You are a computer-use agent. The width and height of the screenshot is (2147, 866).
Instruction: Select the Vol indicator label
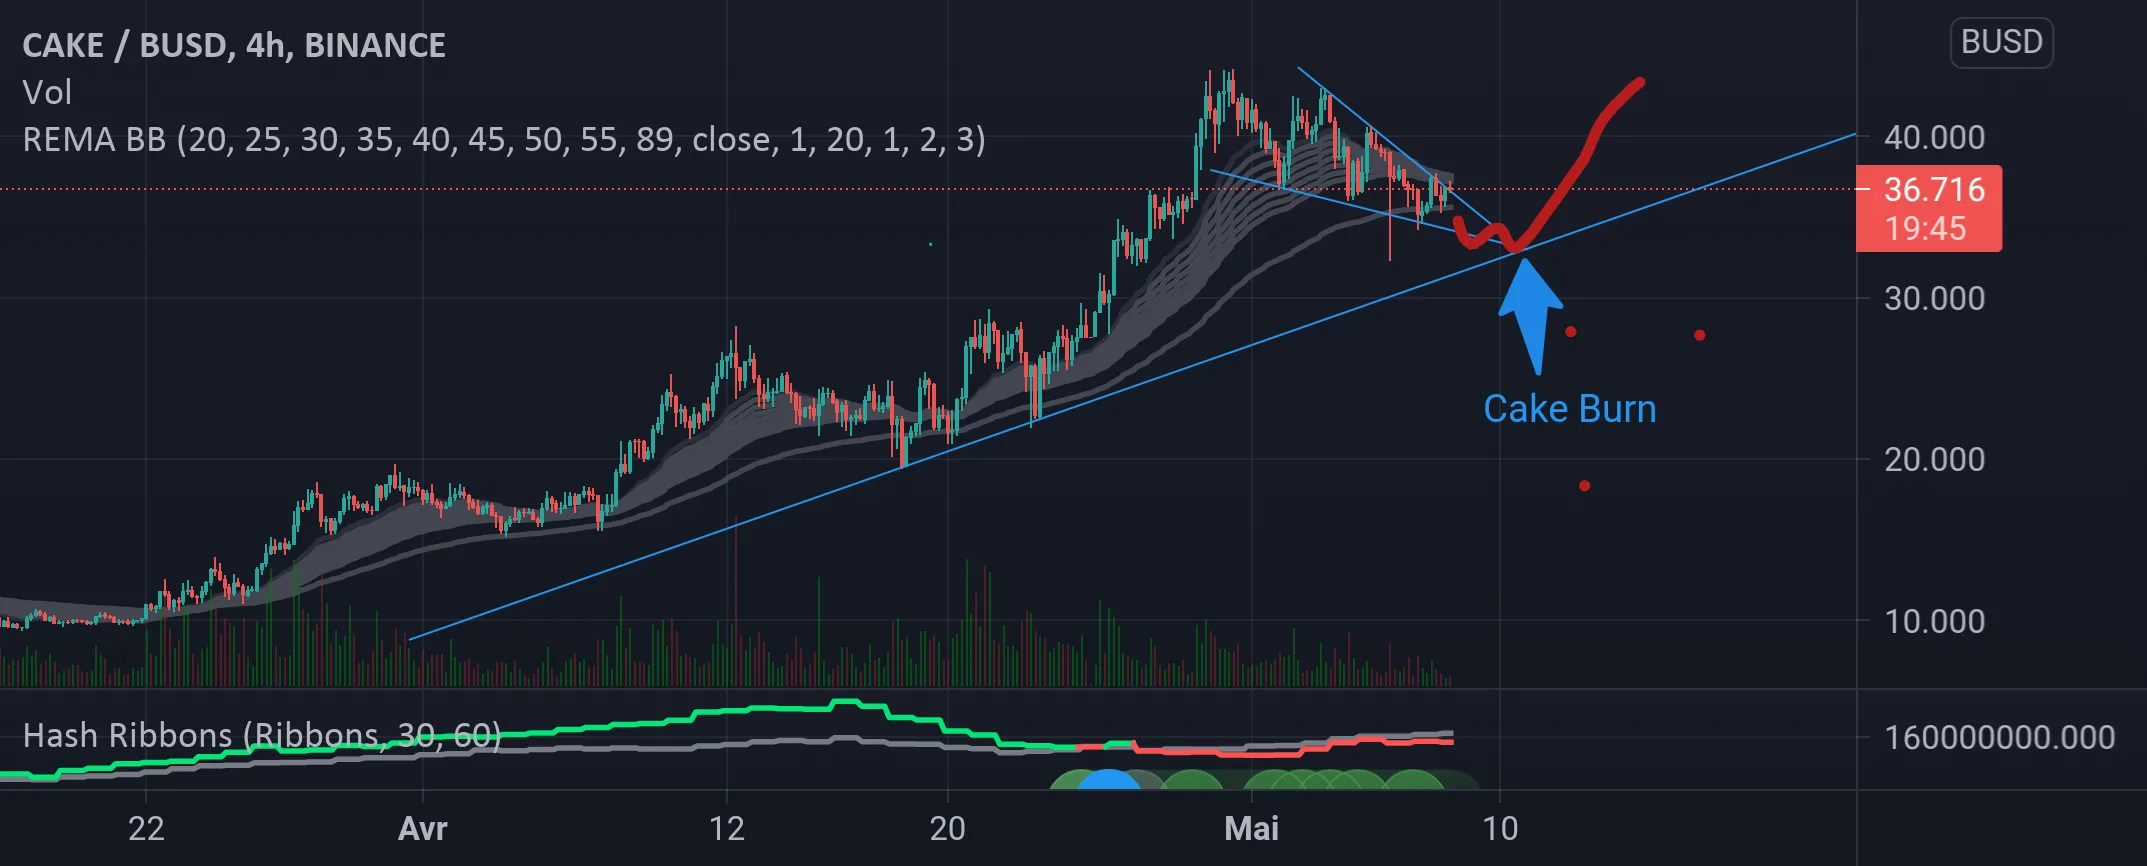point(47,93)
